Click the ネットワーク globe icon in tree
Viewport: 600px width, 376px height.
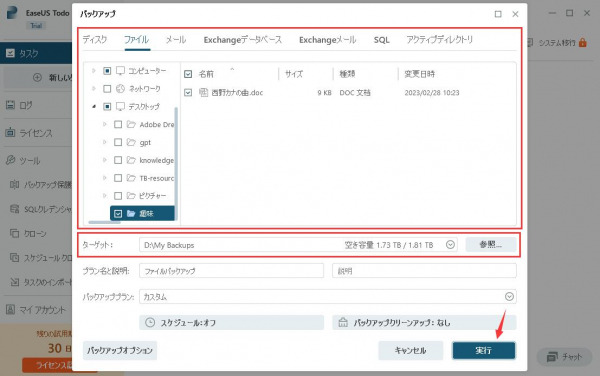tap(120, 89)
